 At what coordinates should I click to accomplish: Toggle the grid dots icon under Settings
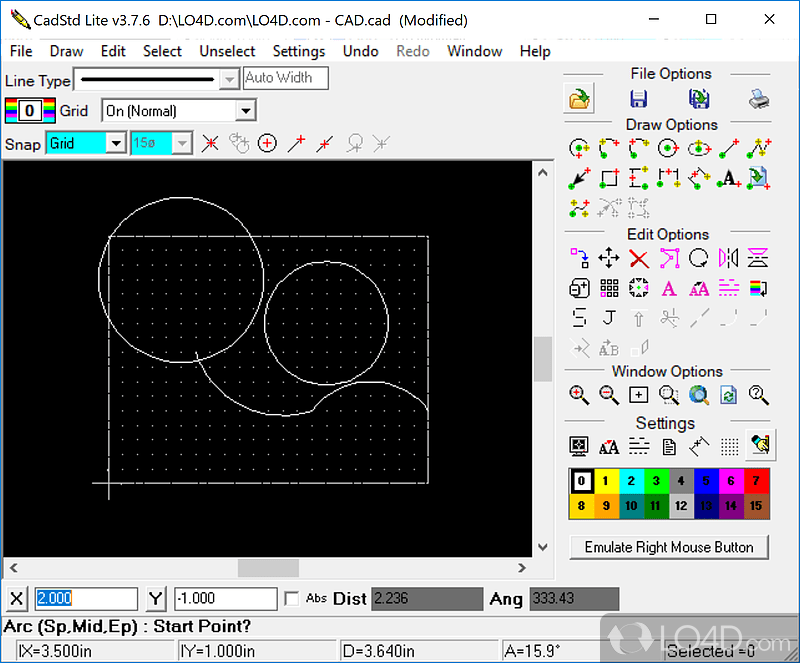click(x=729, y=445)
